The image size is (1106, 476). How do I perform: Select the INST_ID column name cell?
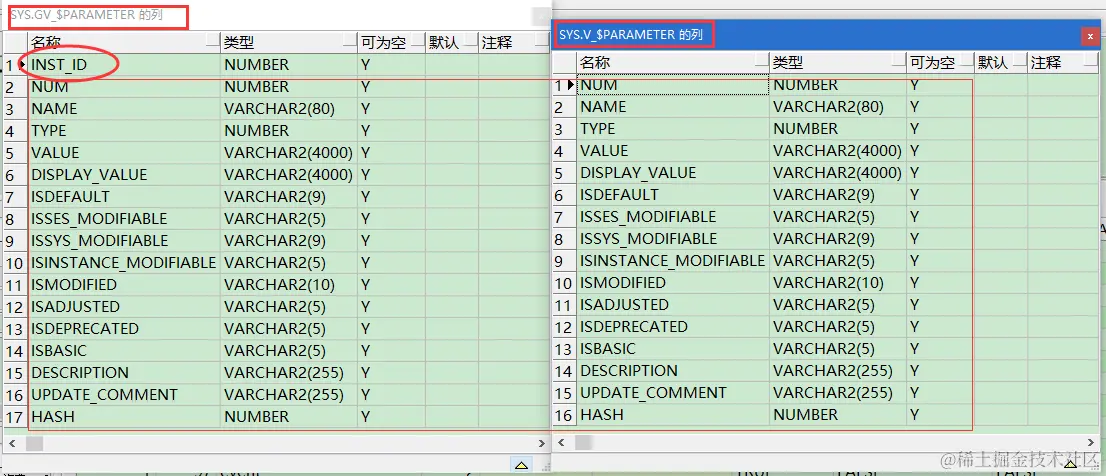124,65
